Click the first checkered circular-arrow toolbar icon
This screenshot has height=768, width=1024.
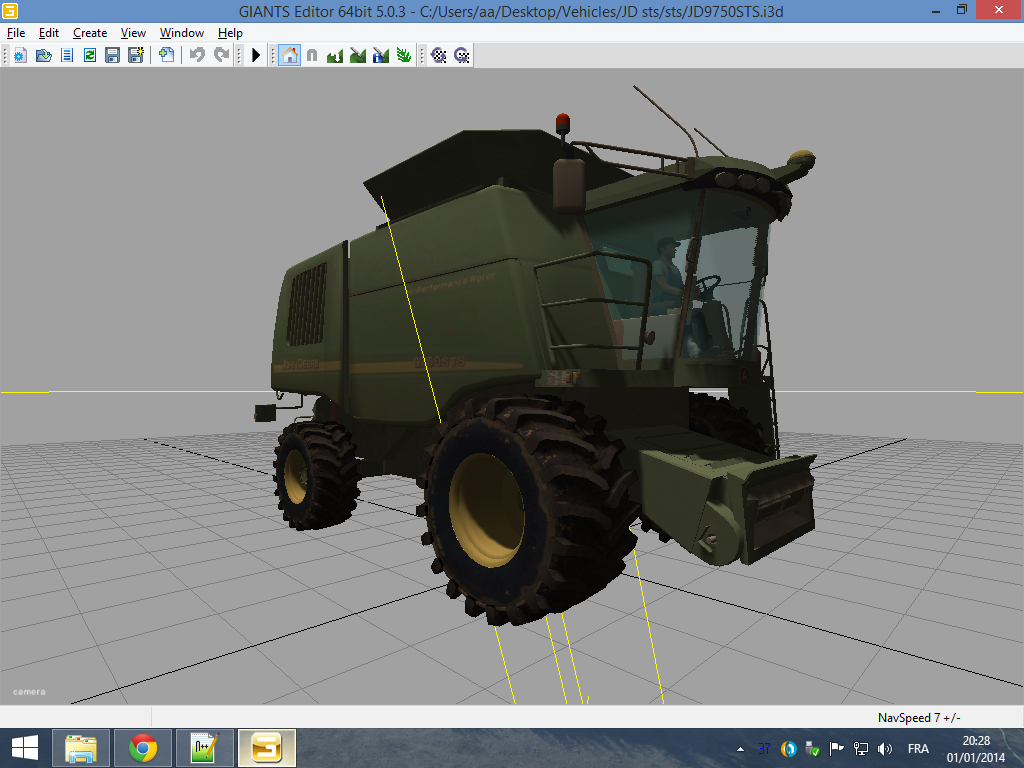click(439, 56)
